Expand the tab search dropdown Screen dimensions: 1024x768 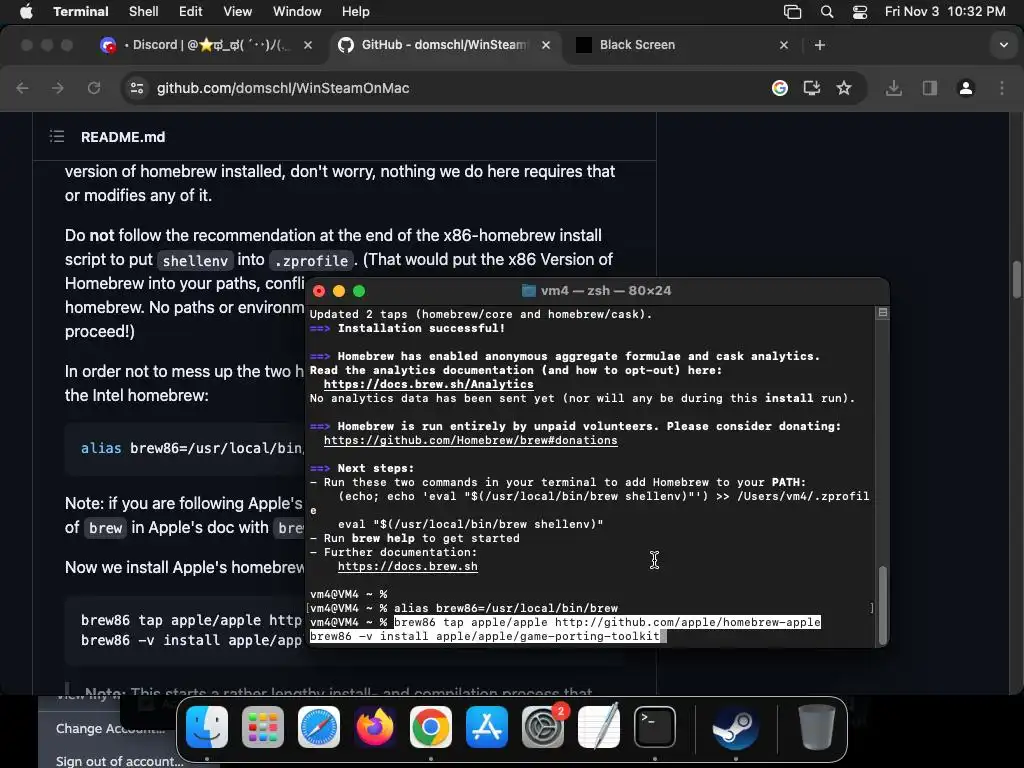point(1004,45)
